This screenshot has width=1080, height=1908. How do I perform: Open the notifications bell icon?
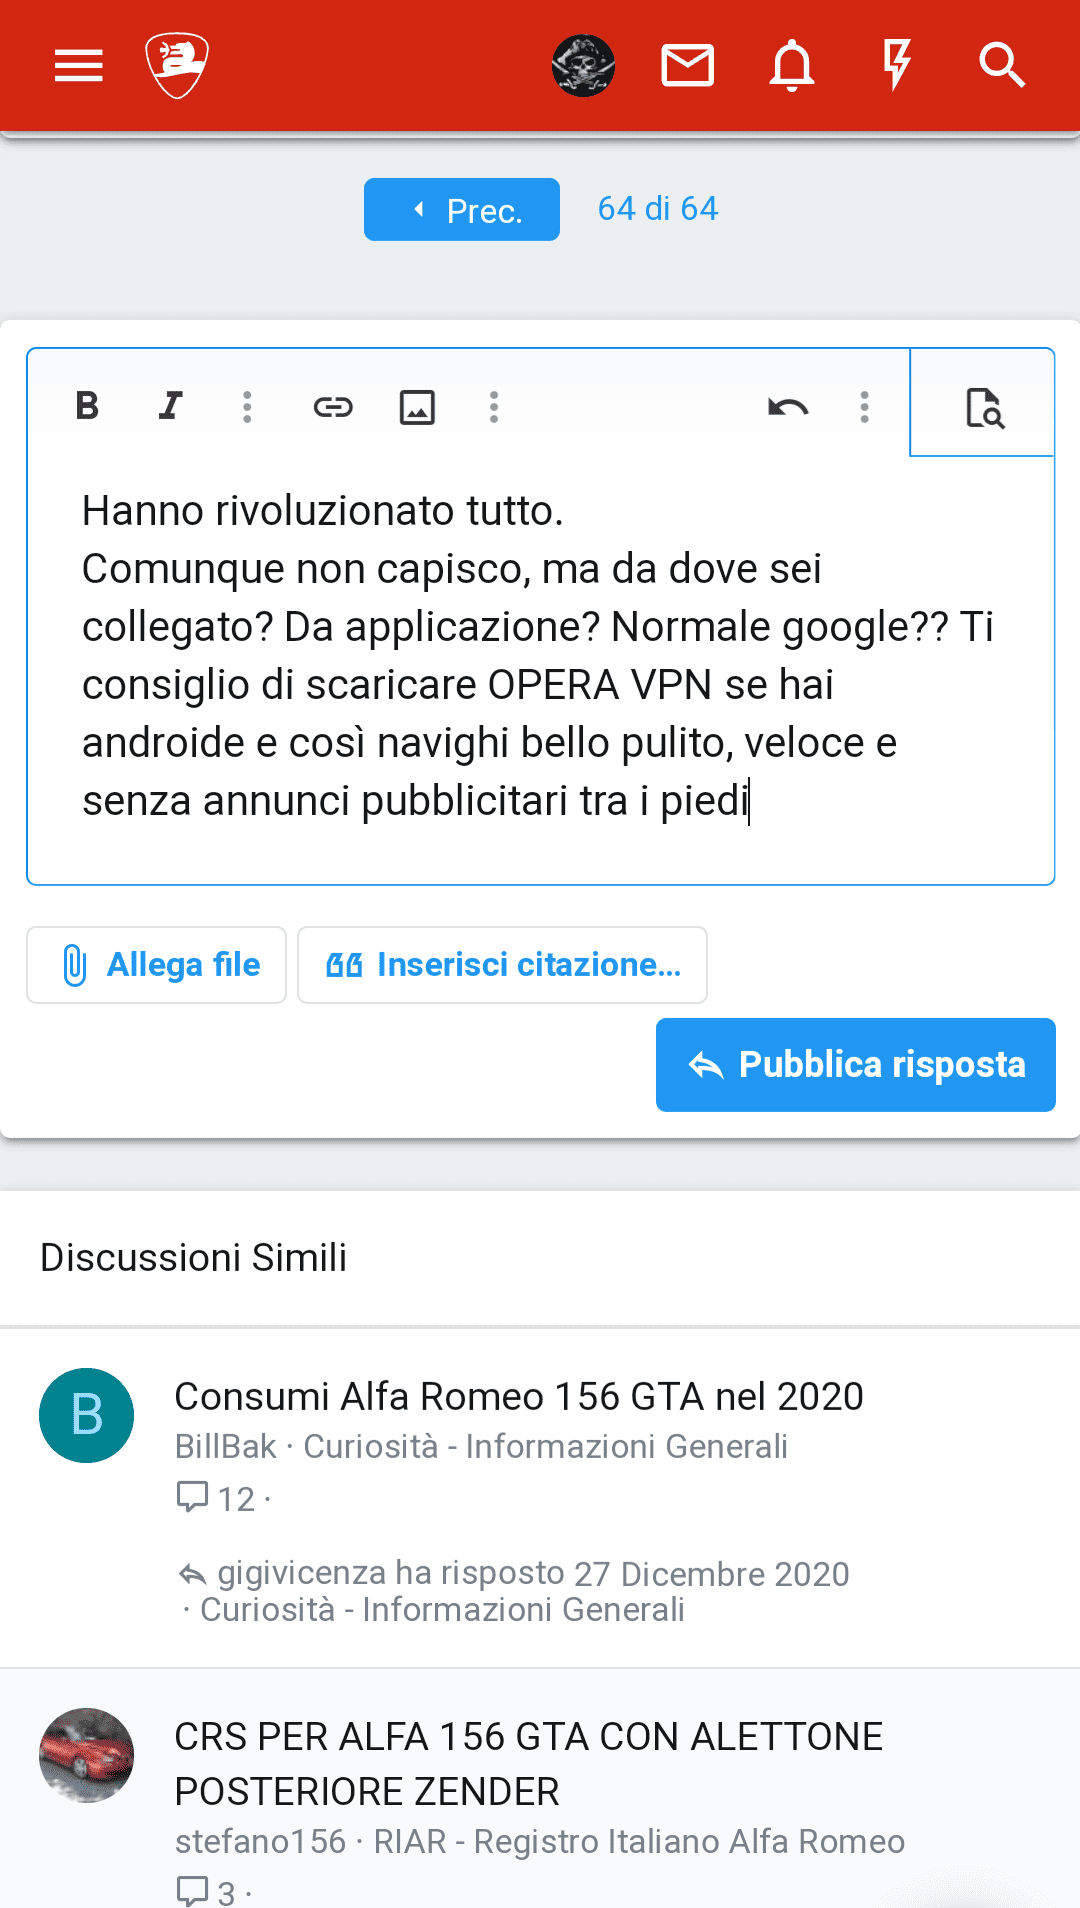[x=792, y=66]
